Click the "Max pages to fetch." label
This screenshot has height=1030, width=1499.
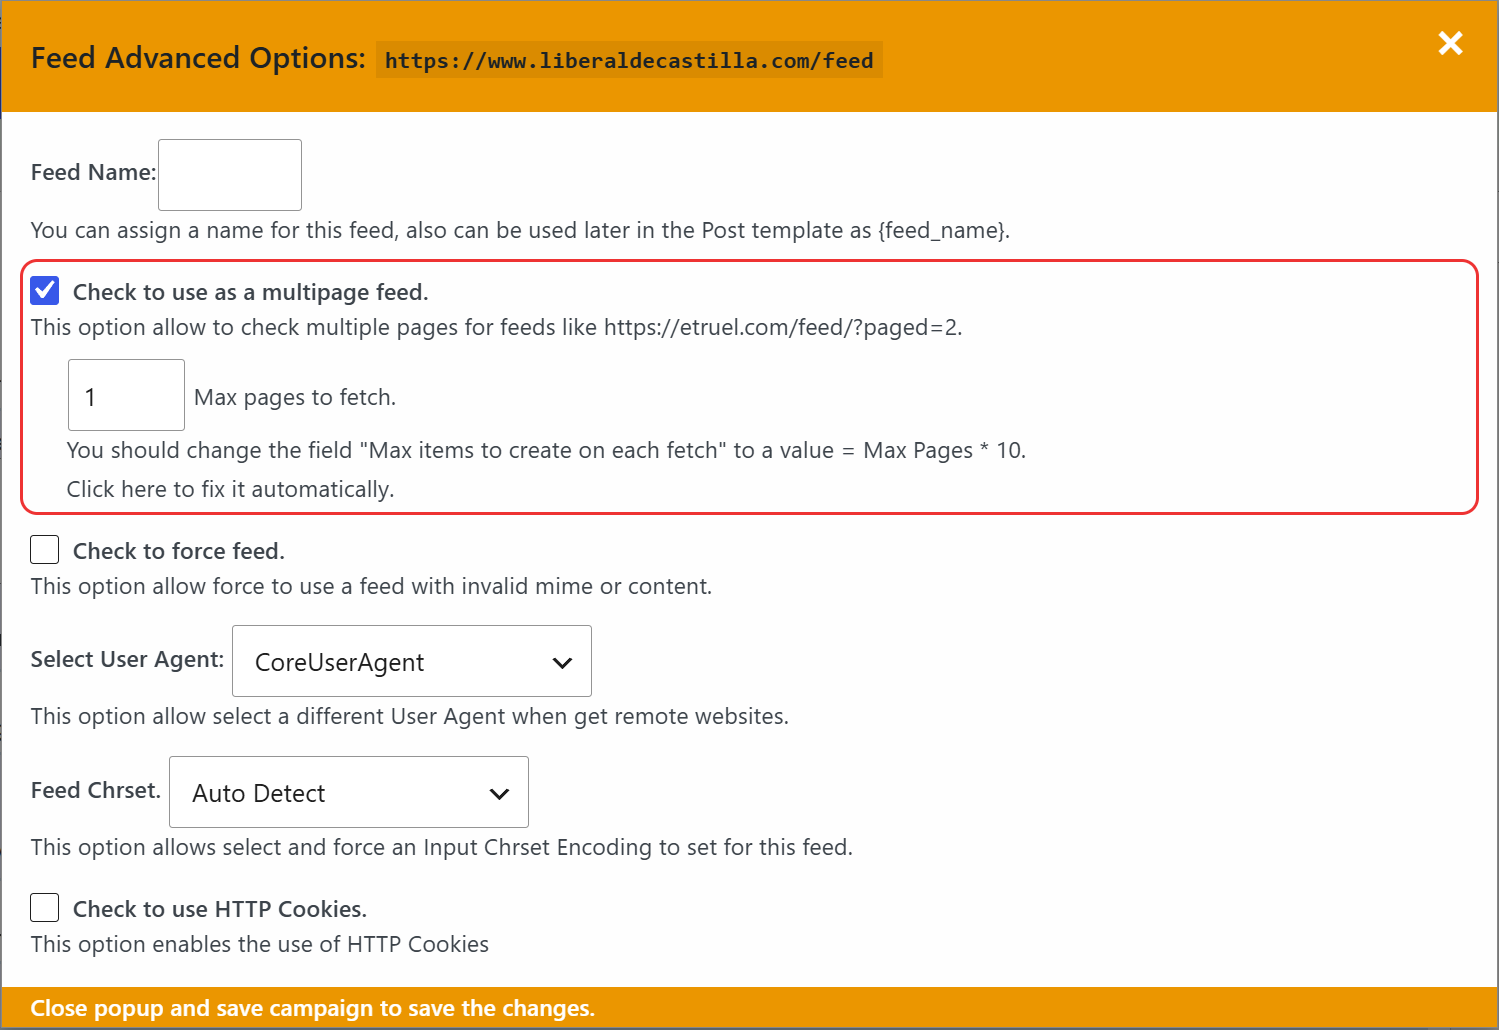295,397
